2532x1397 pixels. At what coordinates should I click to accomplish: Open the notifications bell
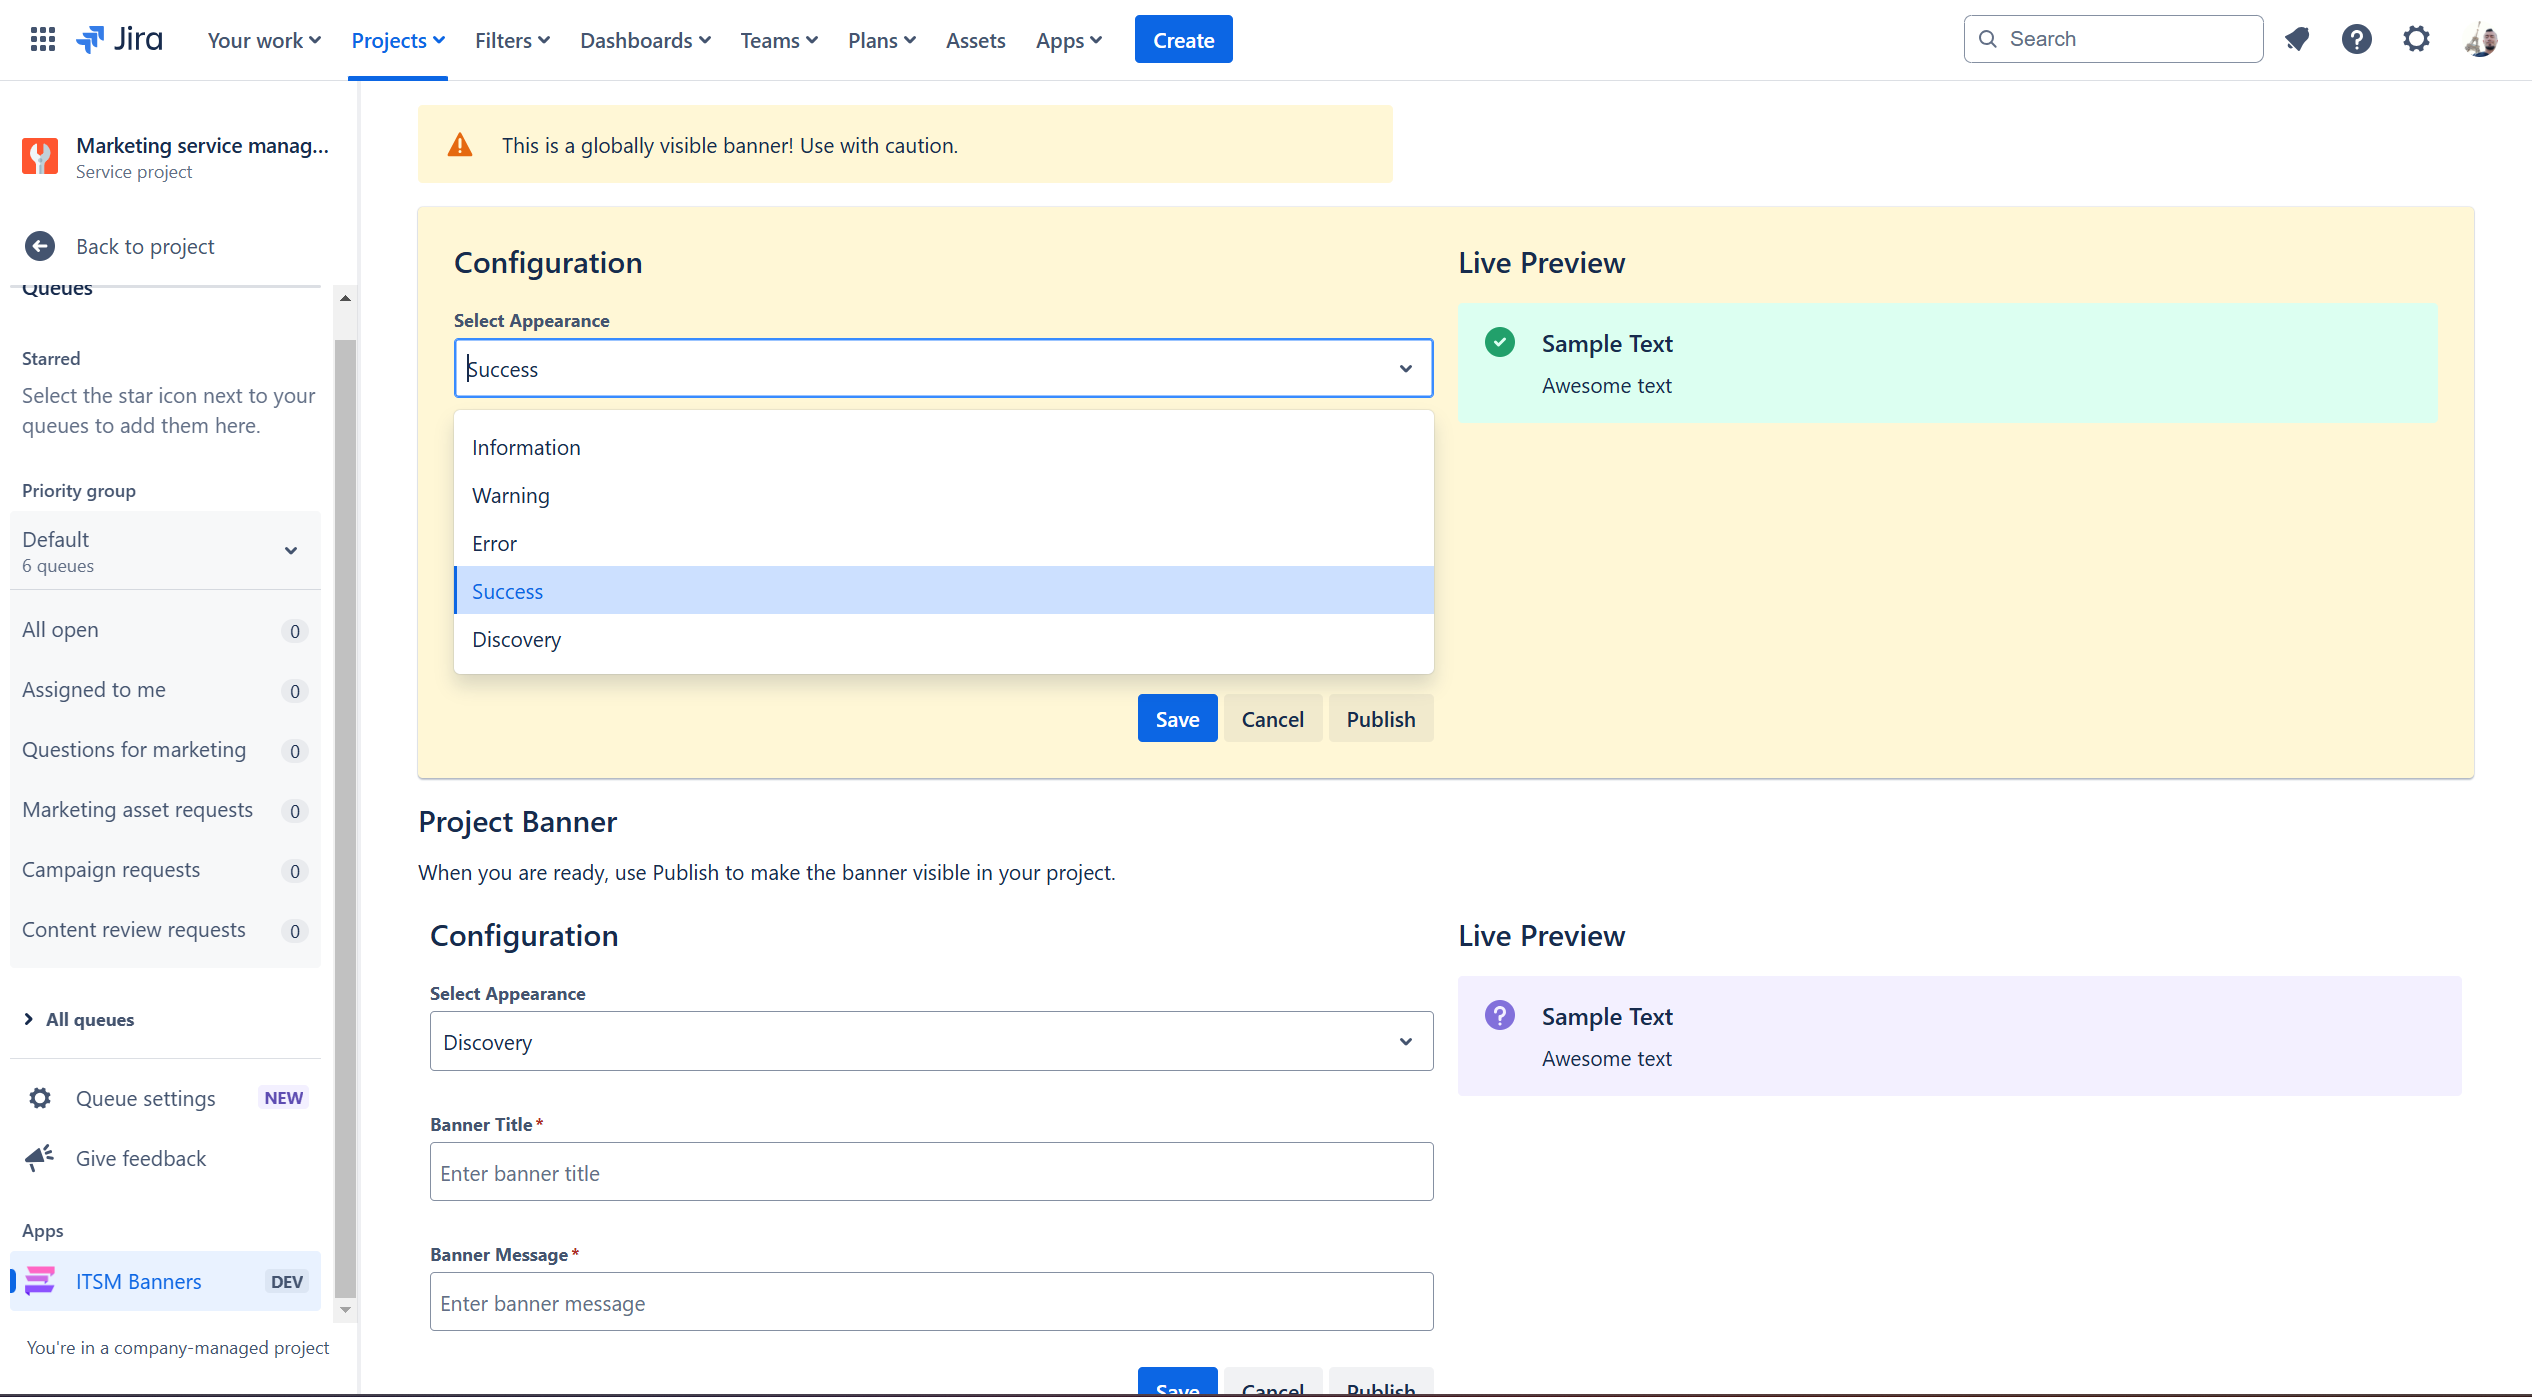(x=2296, y=39)
